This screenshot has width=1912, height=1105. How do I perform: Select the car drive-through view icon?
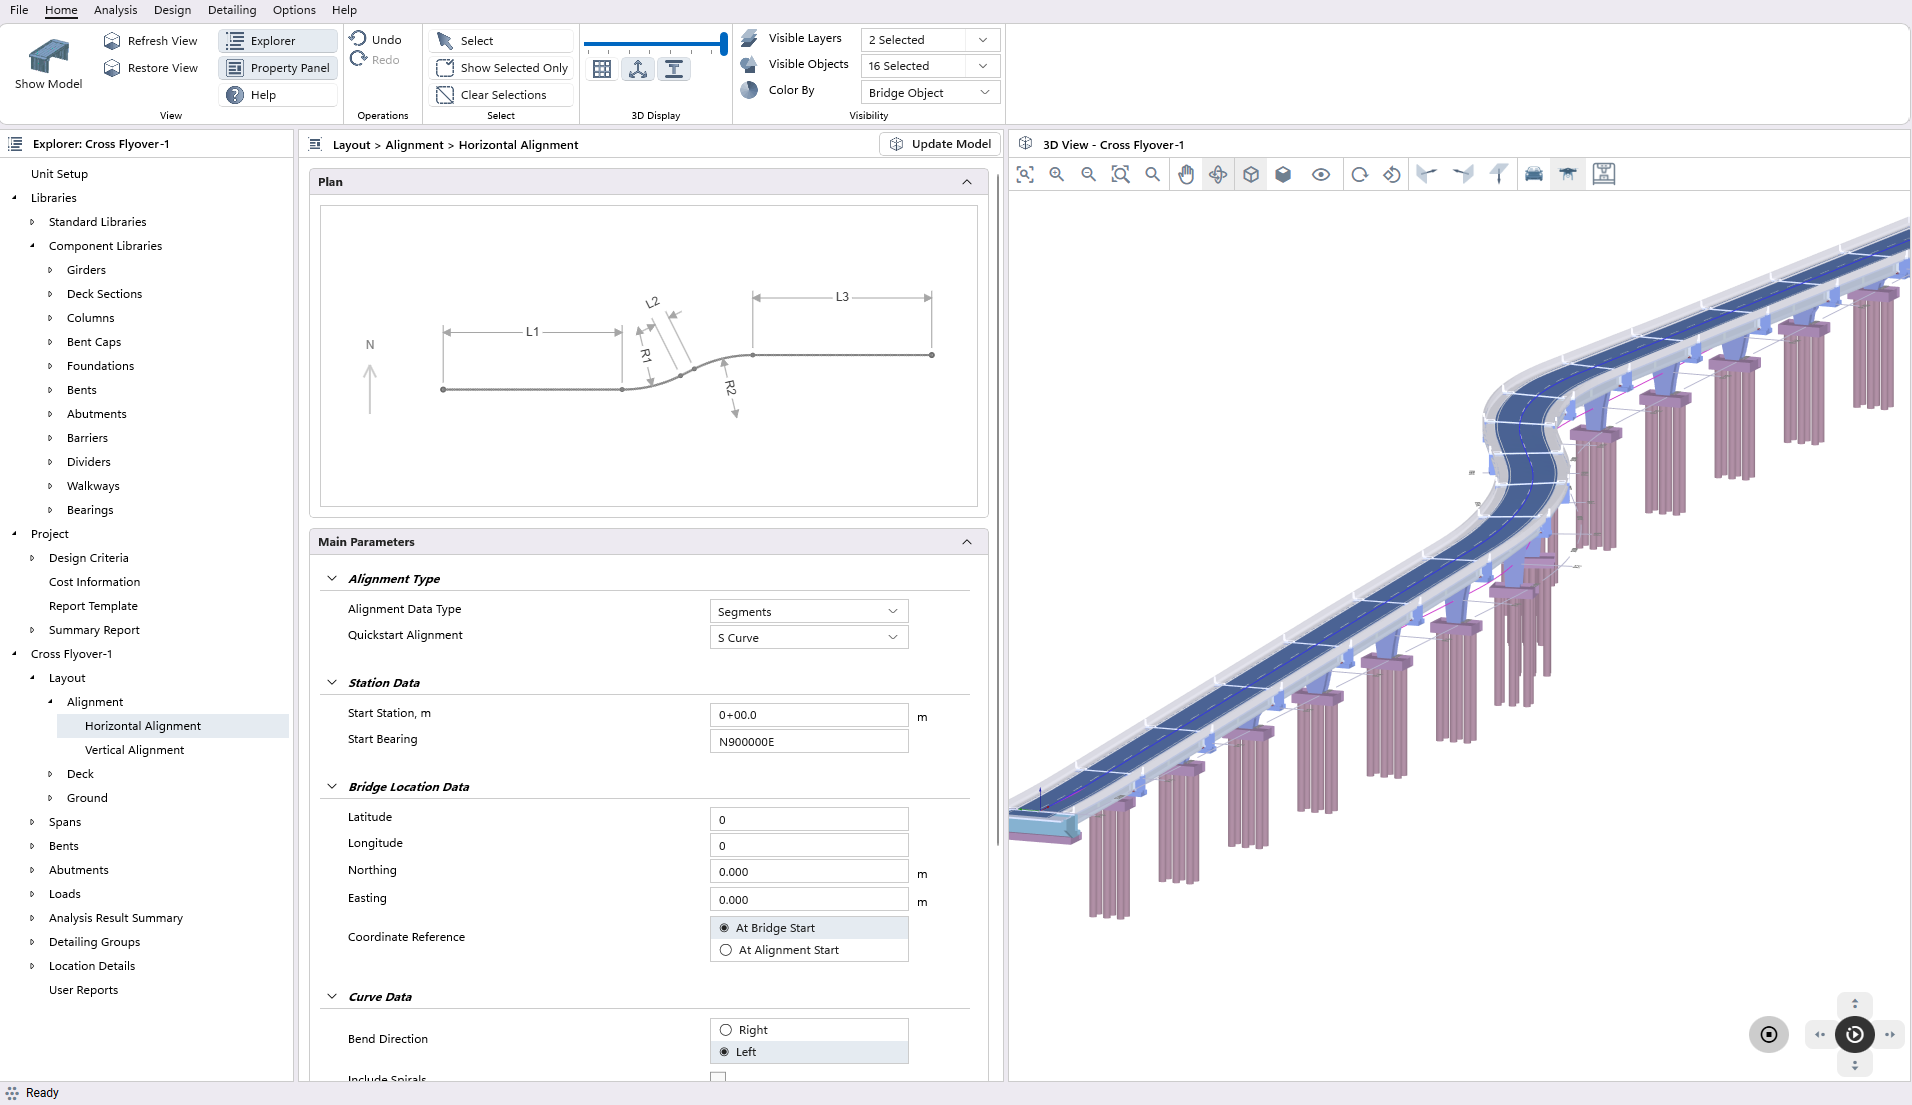1534,174
